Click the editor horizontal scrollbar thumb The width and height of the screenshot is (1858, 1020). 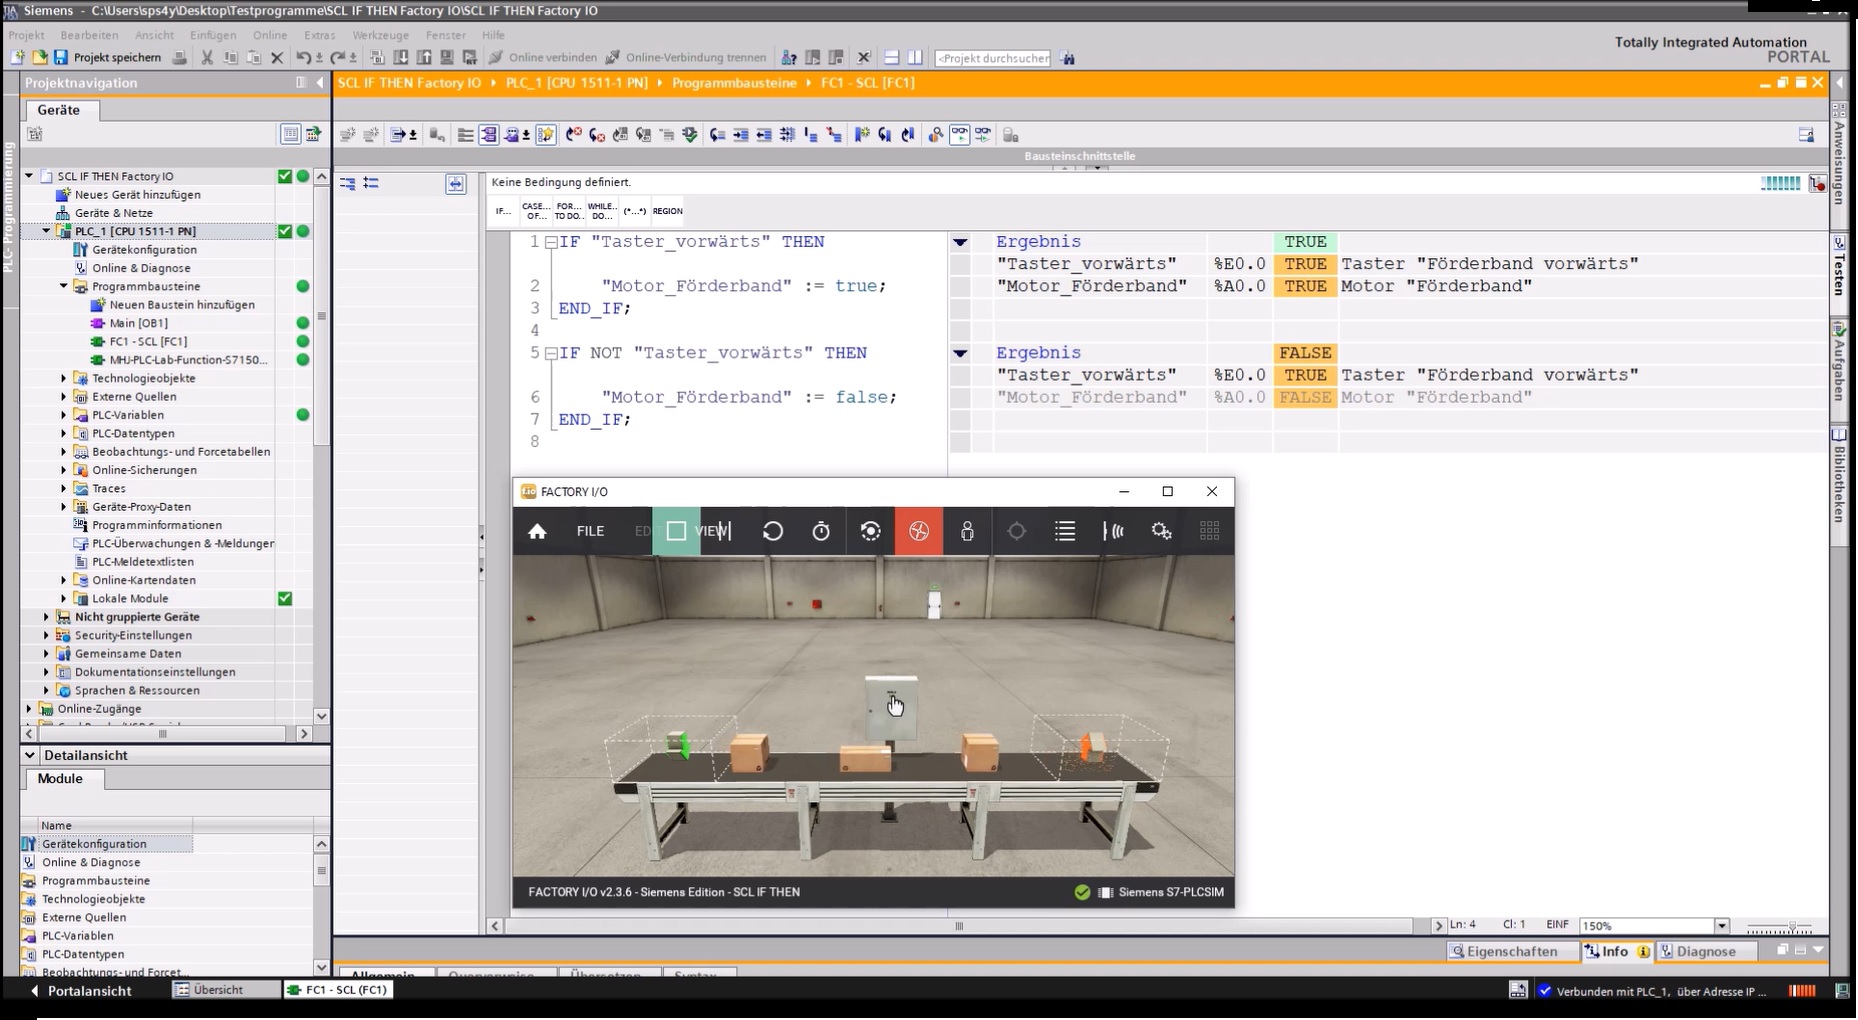point(959,926)
